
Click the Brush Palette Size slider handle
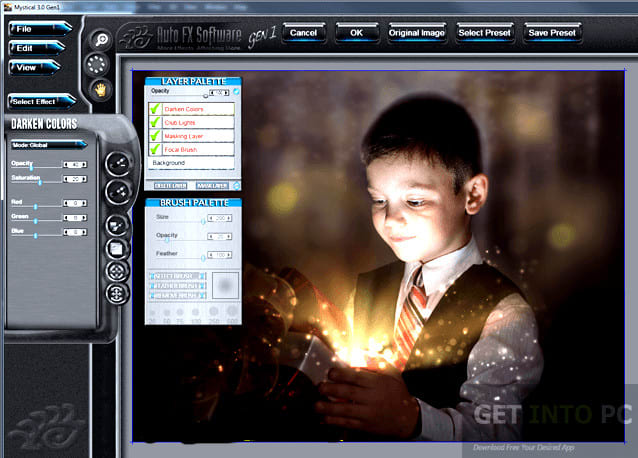(x=203, y=221)
